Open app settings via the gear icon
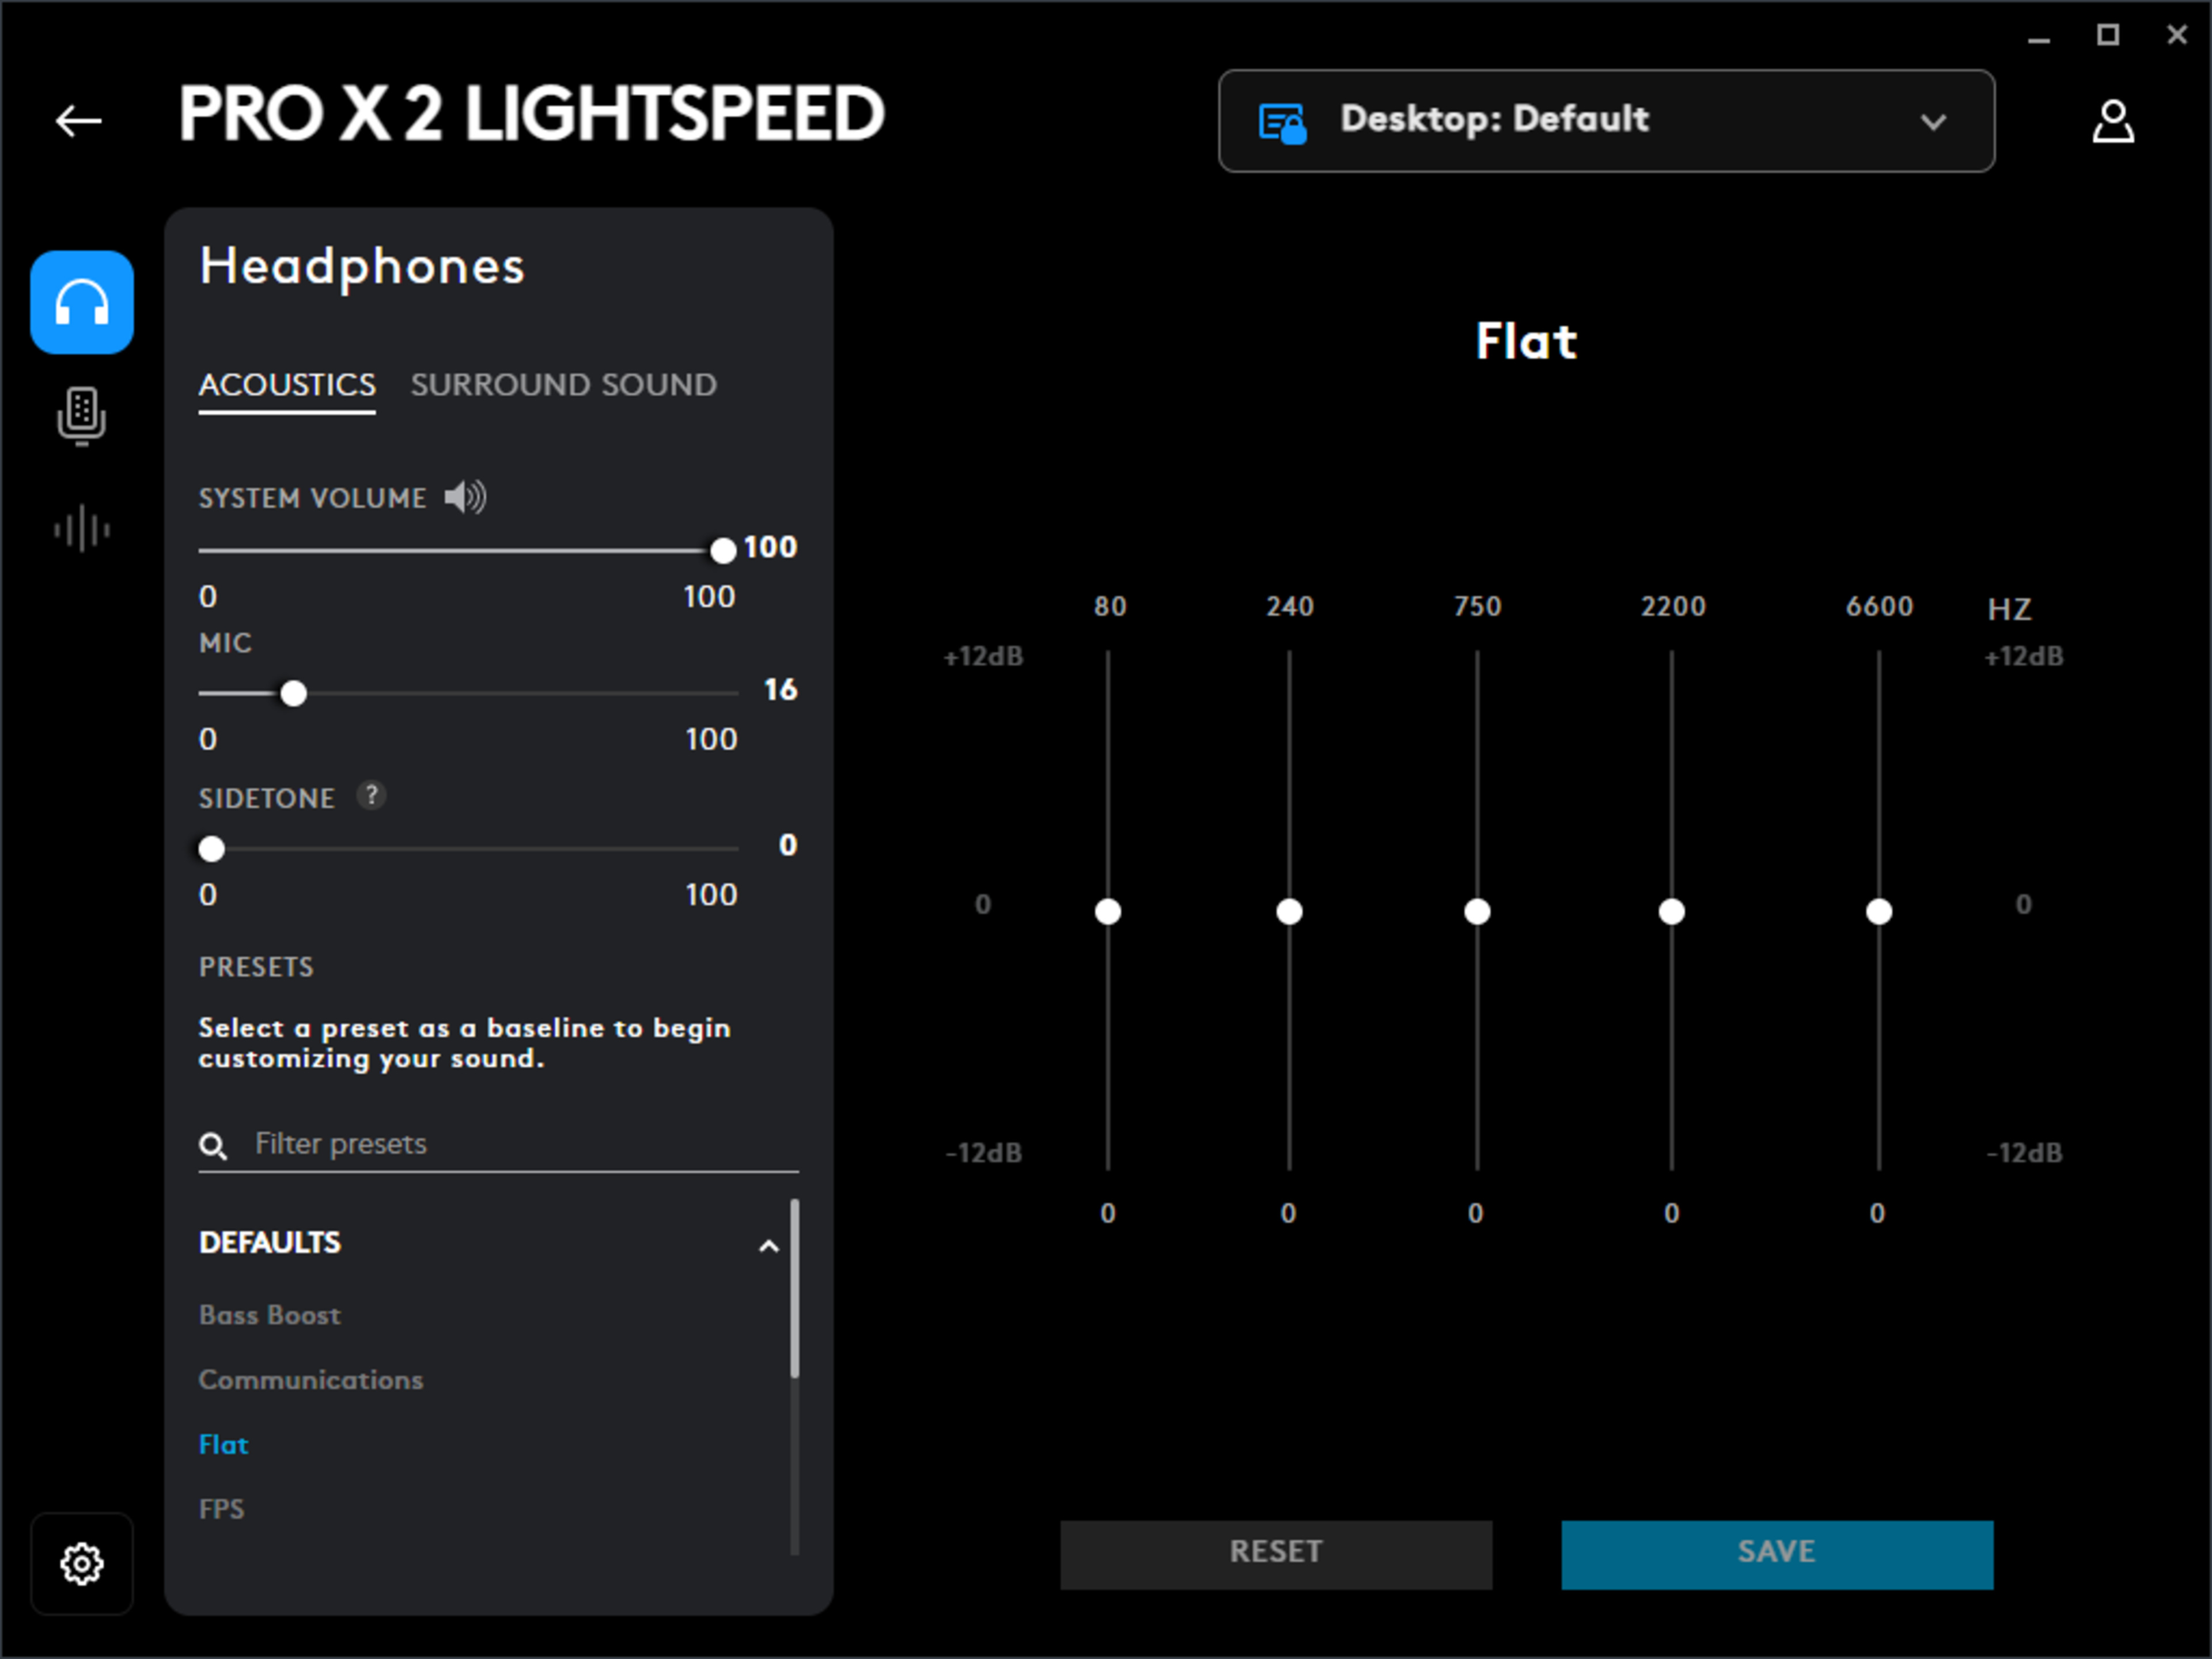The image size is (2212, 1659). point(82,1564)
